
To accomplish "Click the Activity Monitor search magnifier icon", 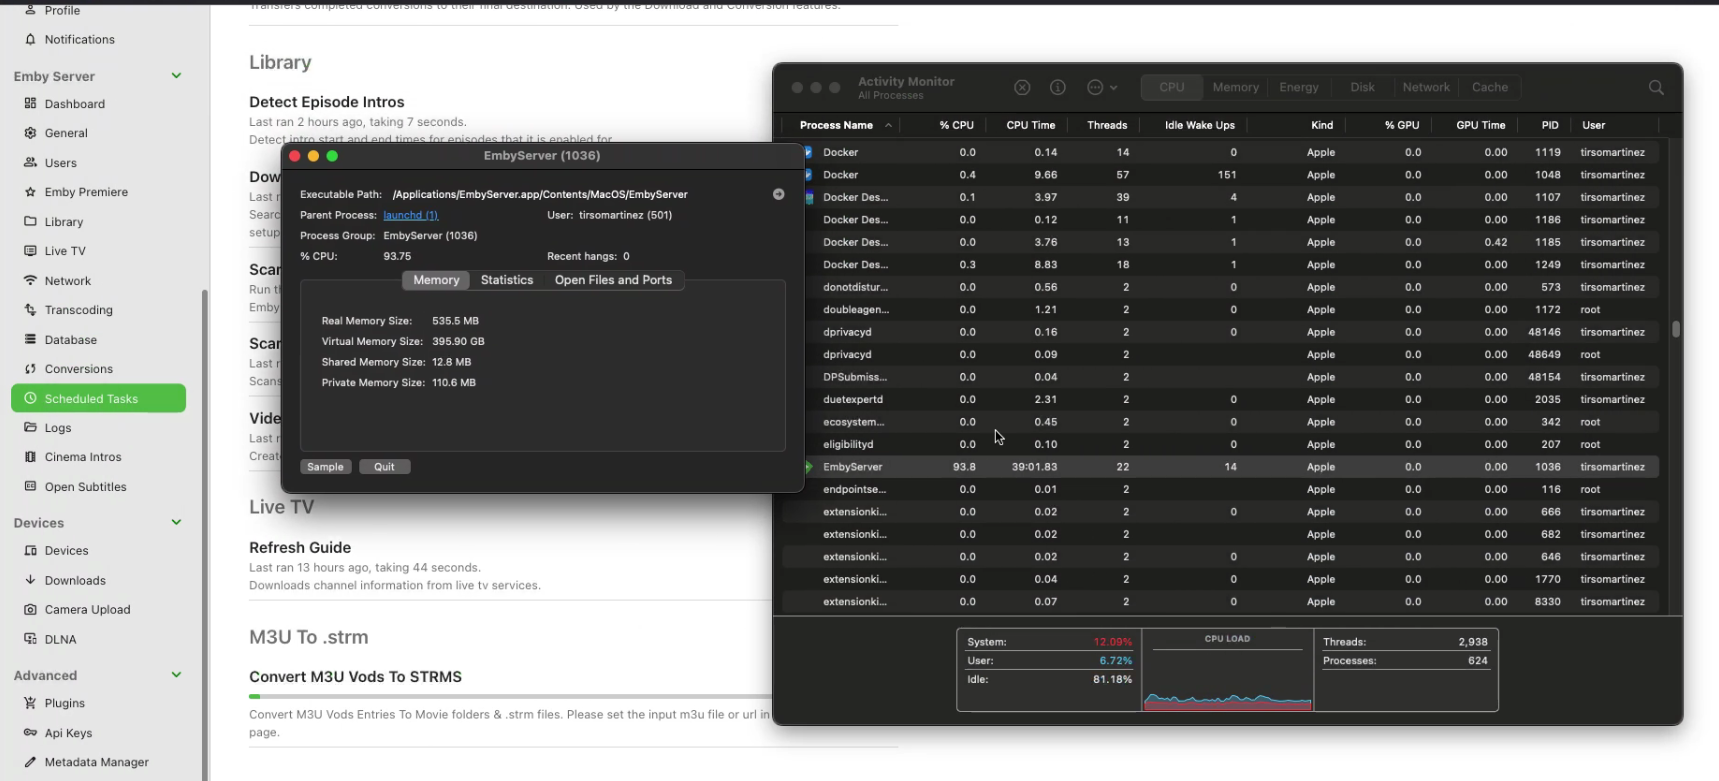I will pyautogui.click(x=1656, y=88).
